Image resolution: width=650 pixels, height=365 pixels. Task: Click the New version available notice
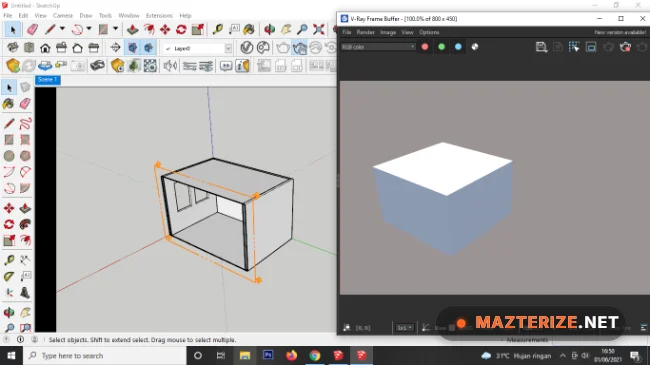620,32
